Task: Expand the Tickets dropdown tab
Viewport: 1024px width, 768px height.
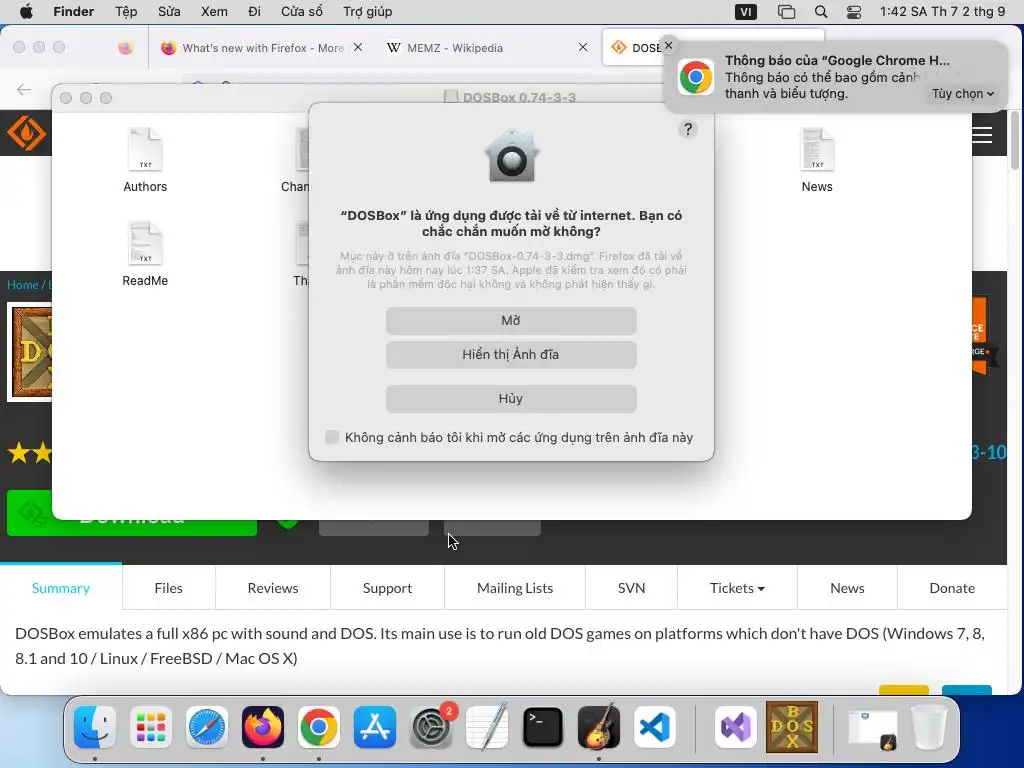Action: (737, 588)
